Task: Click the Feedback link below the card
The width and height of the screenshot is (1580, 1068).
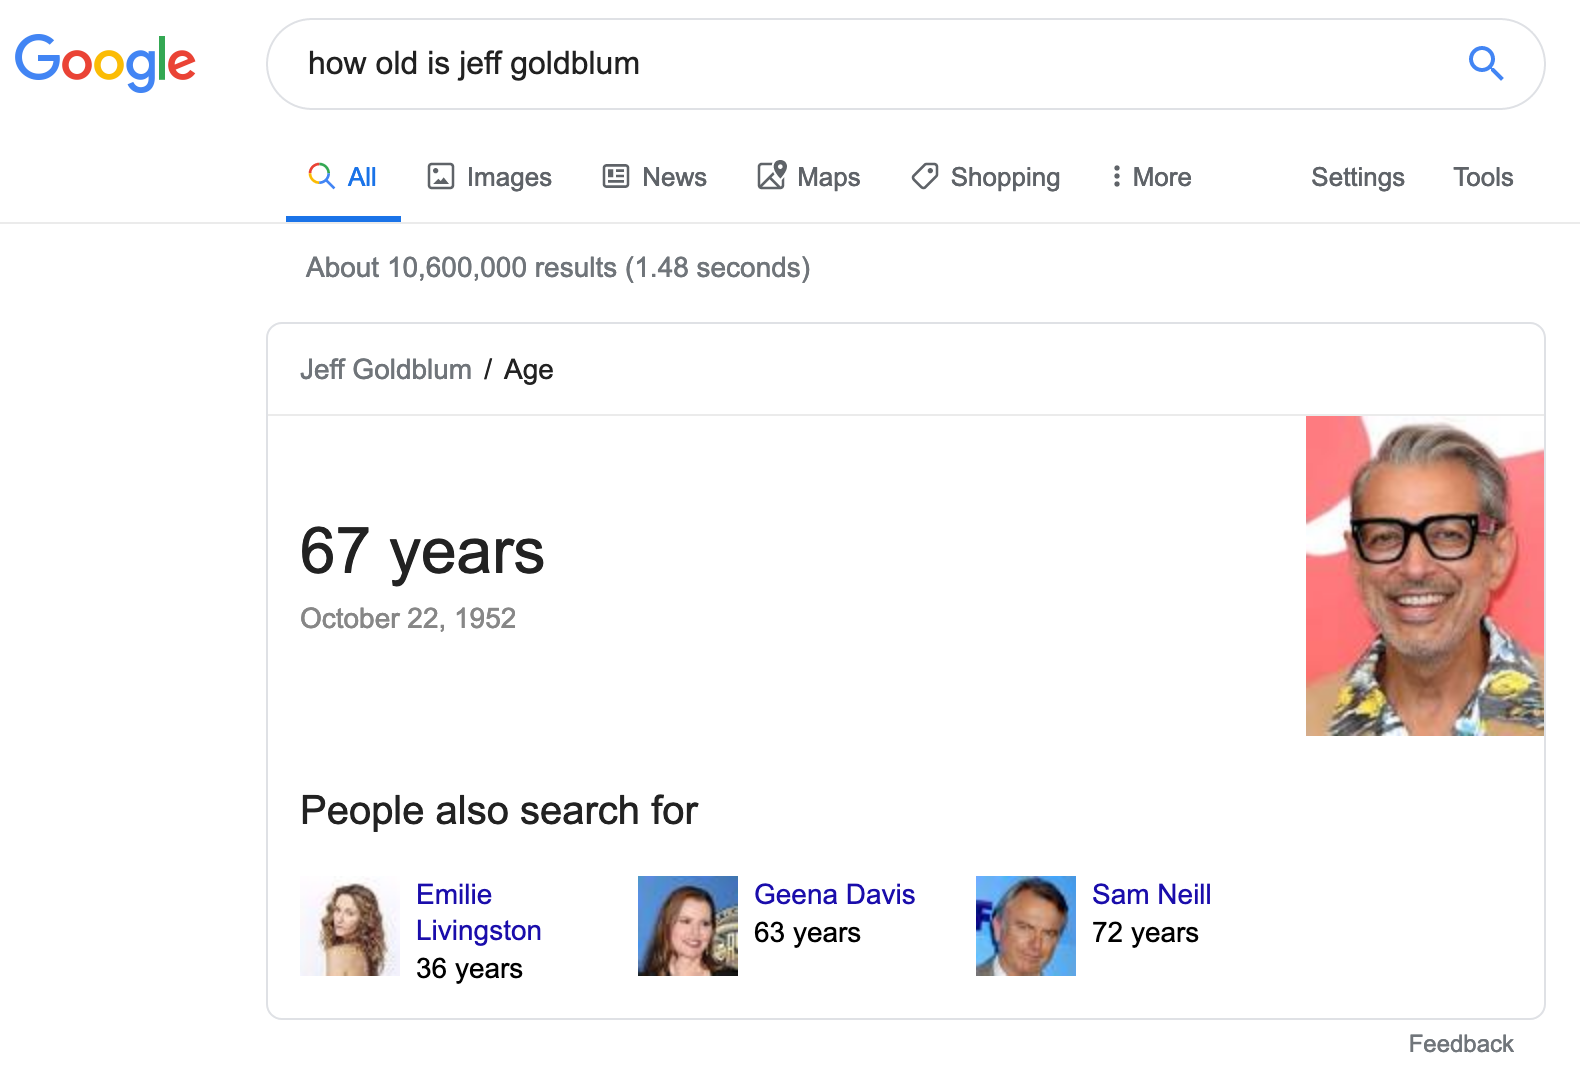Action: click(x=1461, y=1044)
